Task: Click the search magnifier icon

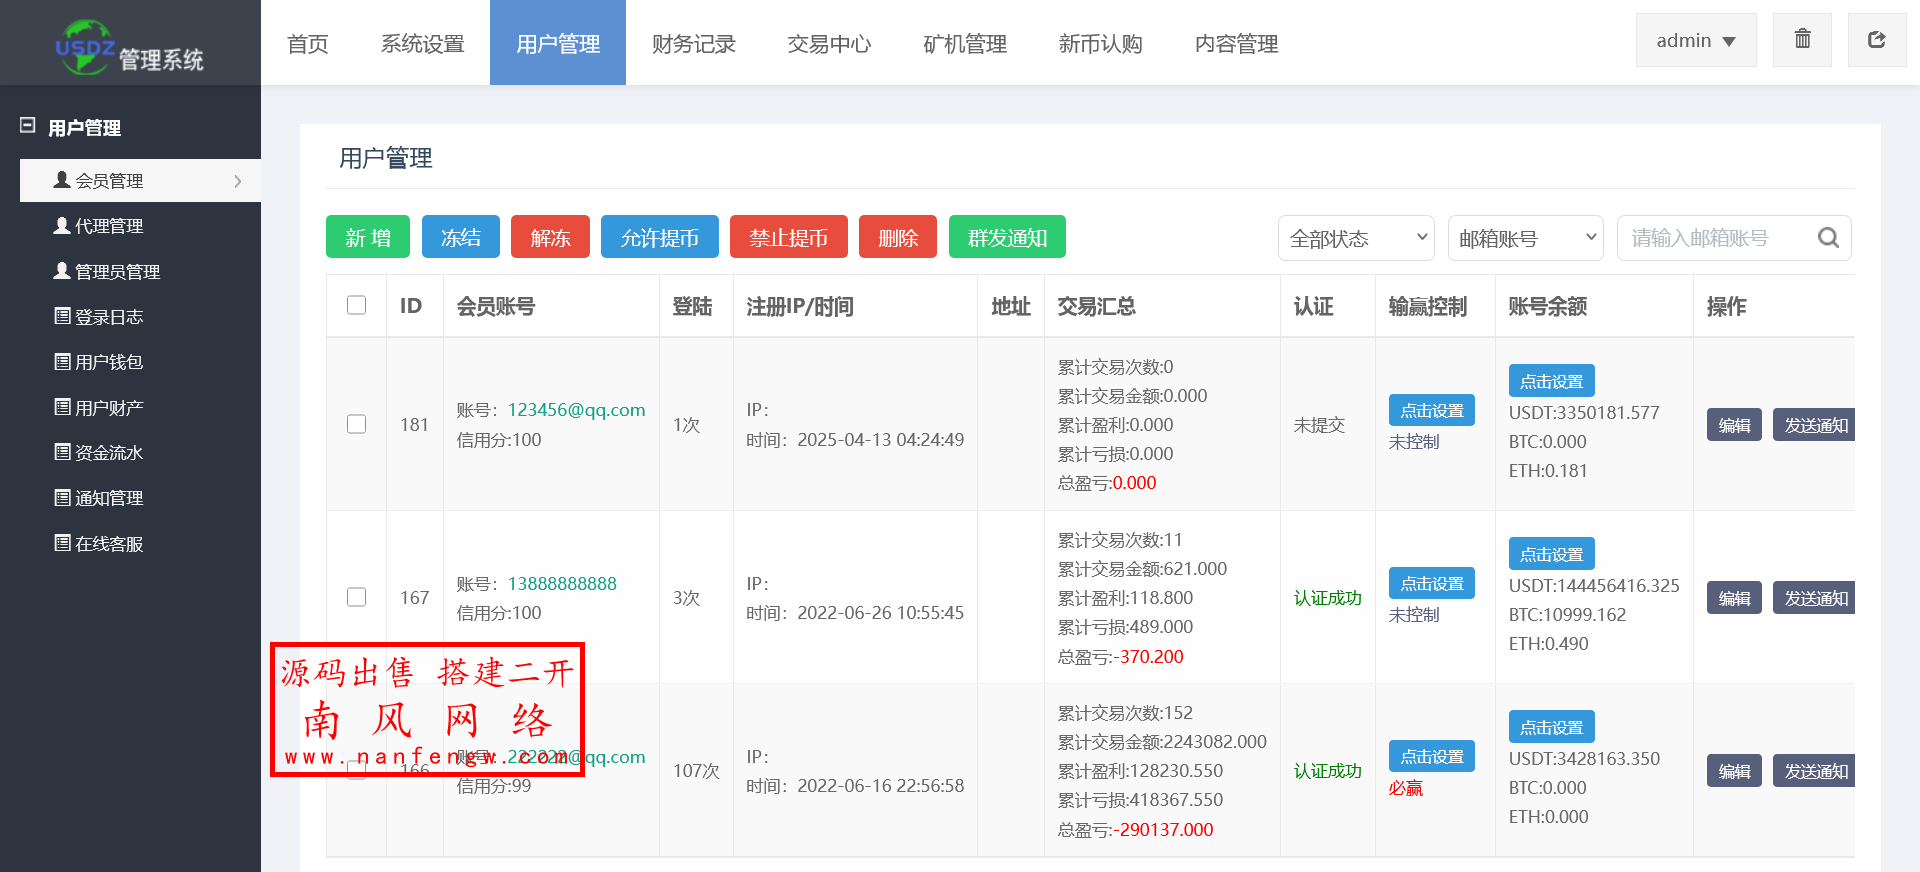Action: 1828,238
